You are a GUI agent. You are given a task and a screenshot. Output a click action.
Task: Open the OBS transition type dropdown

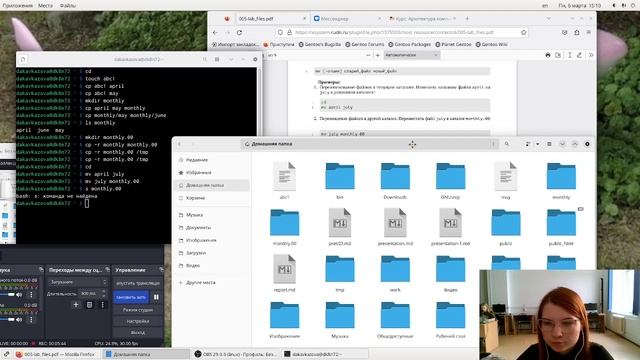[x=77, y=282]
